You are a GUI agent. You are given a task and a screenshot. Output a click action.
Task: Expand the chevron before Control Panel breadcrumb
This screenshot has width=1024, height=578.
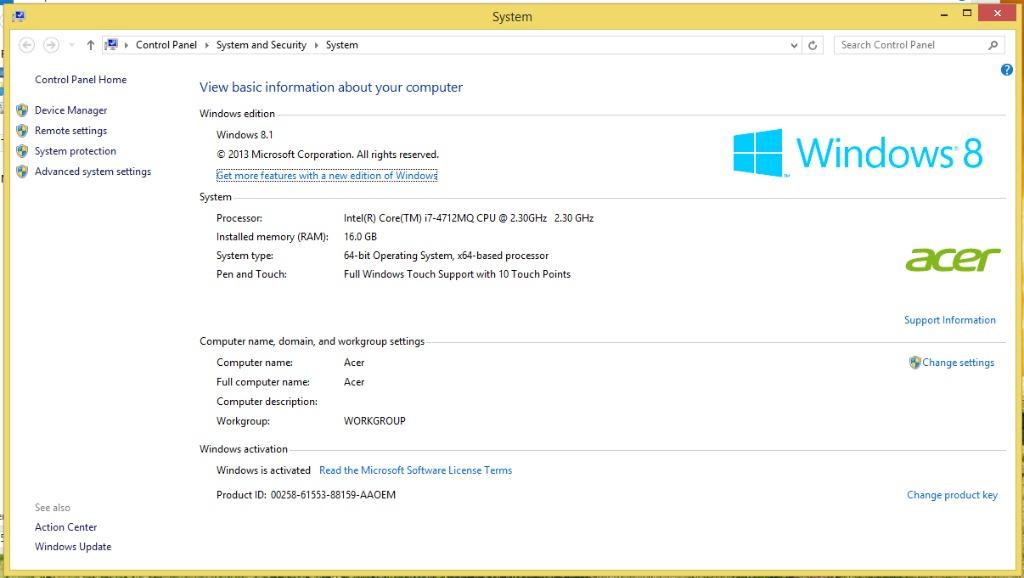[x=126, y=45]
